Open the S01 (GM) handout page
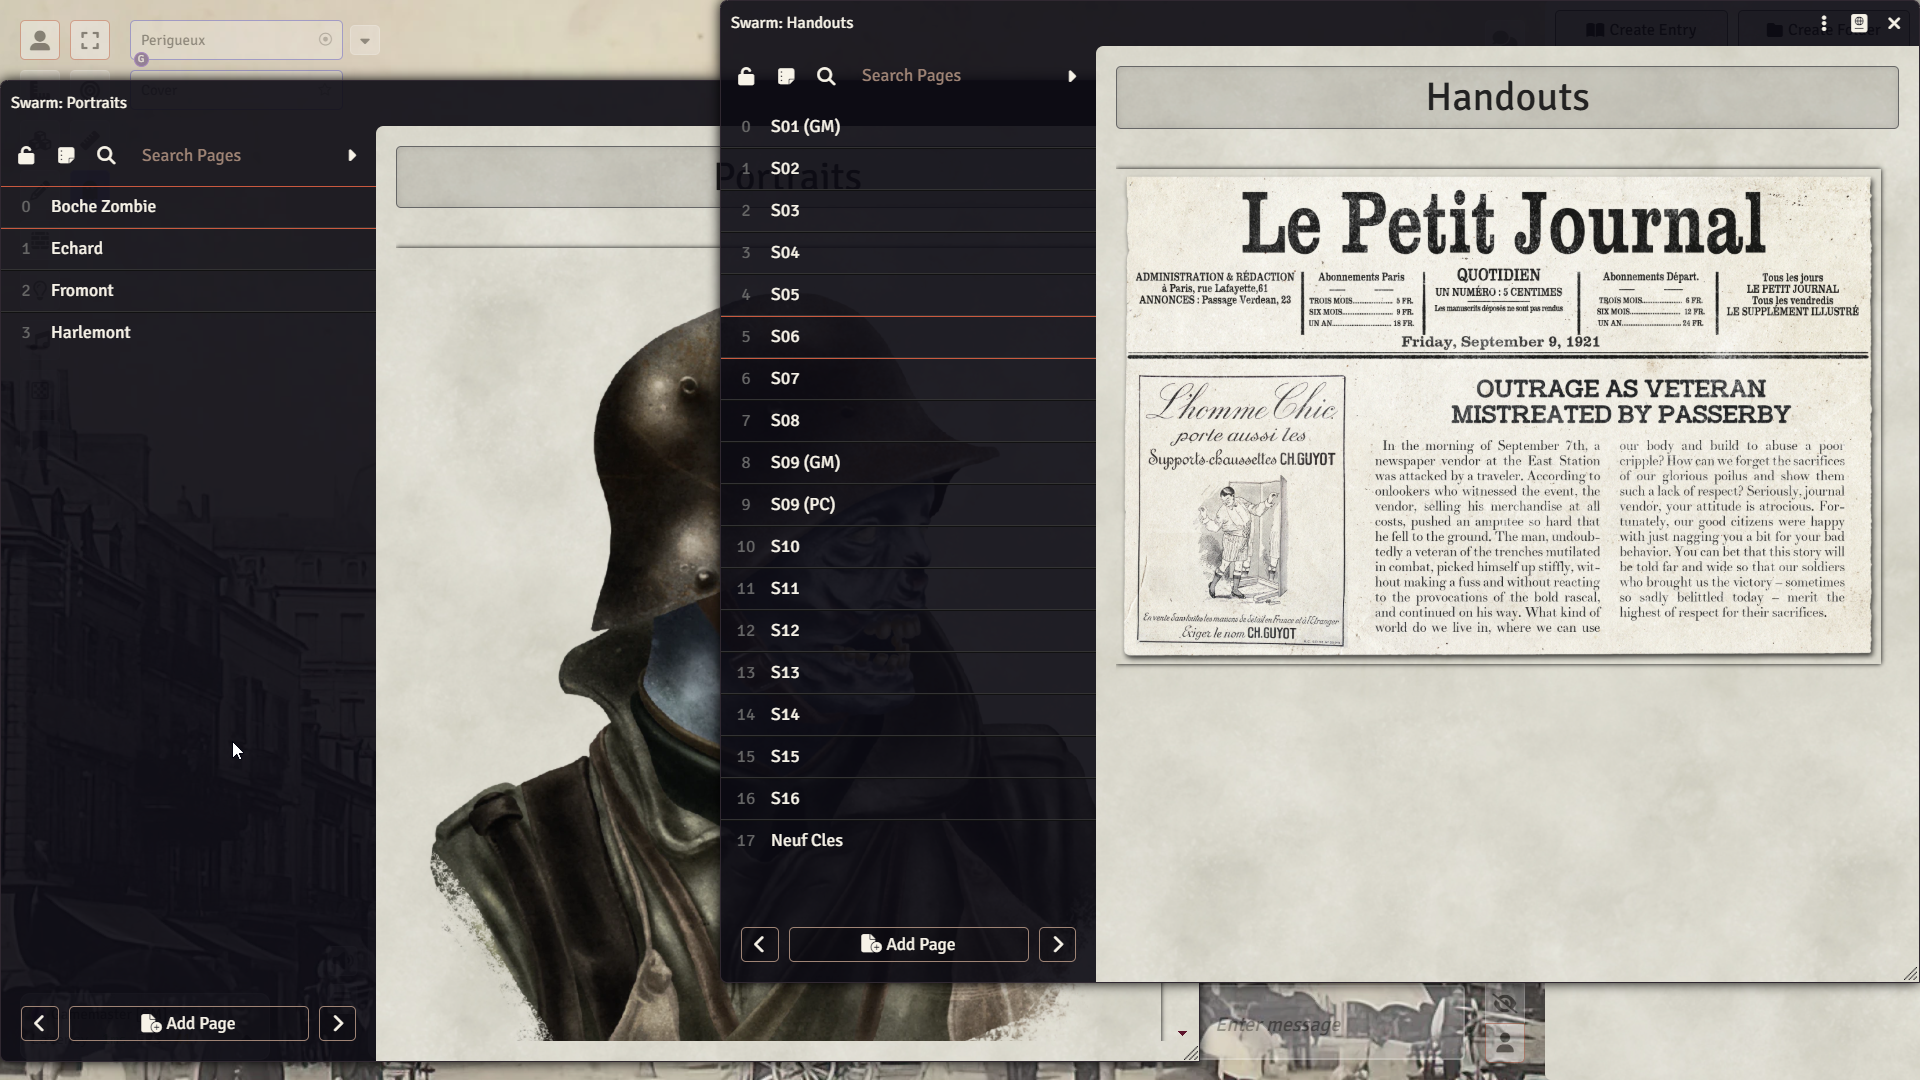The height and width of the screenshot is (1080, 1920). pos(908,127)
